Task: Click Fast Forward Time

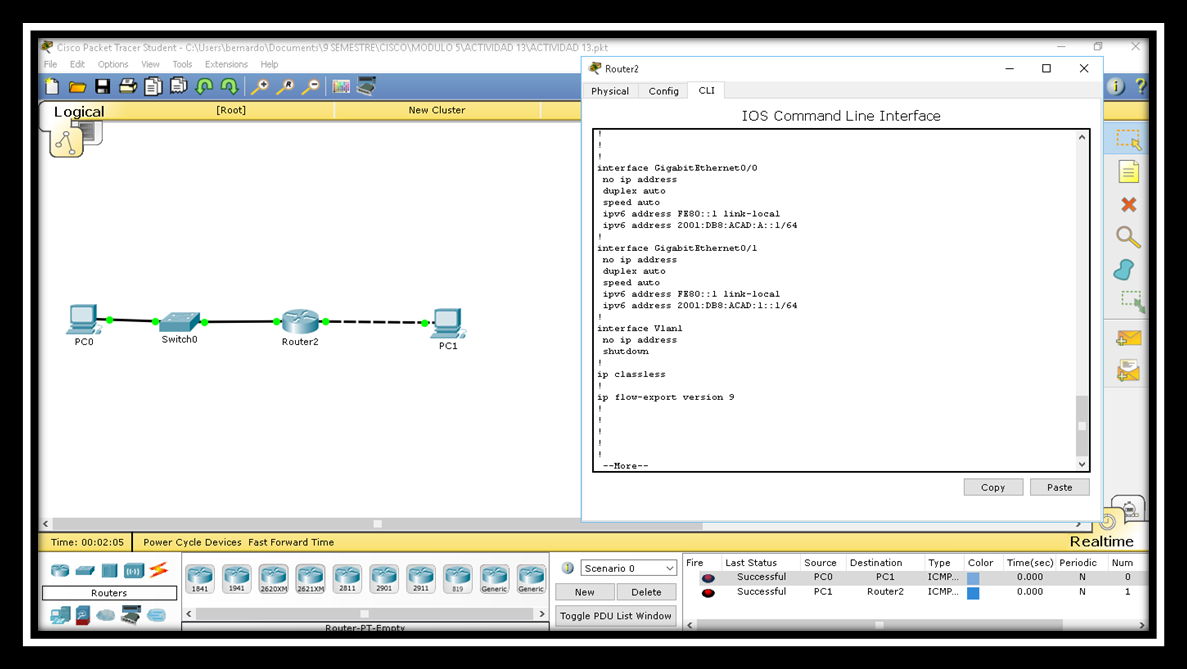Action: 291,542
